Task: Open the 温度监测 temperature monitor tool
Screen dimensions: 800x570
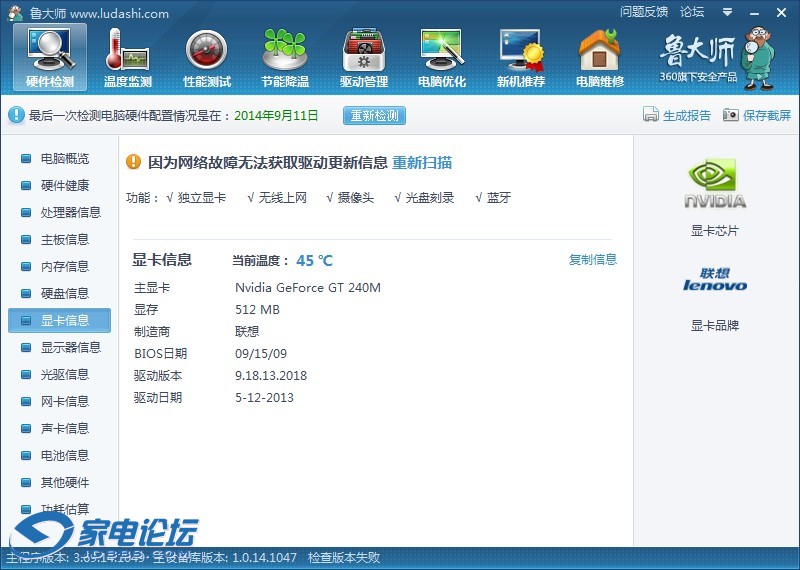Action: point(128,57)
